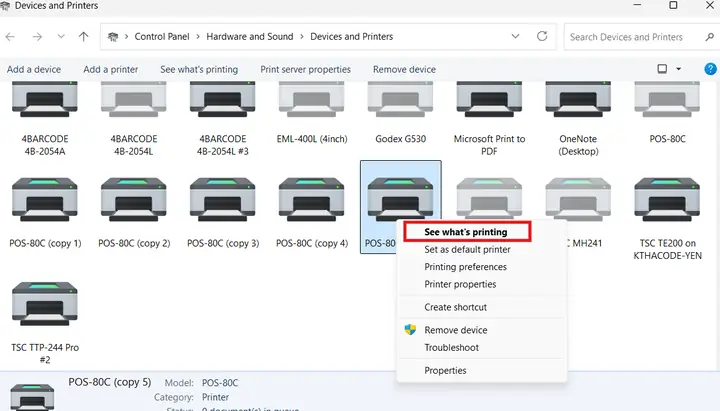Select the POS-80C (copy 1) printer
Screen dimensions: 720x411
point(45,200)
